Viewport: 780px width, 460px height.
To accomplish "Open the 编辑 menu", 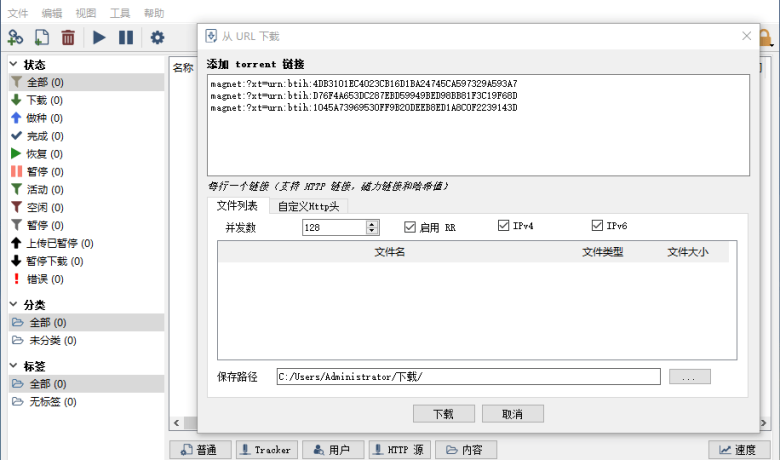I will (52, 13).
